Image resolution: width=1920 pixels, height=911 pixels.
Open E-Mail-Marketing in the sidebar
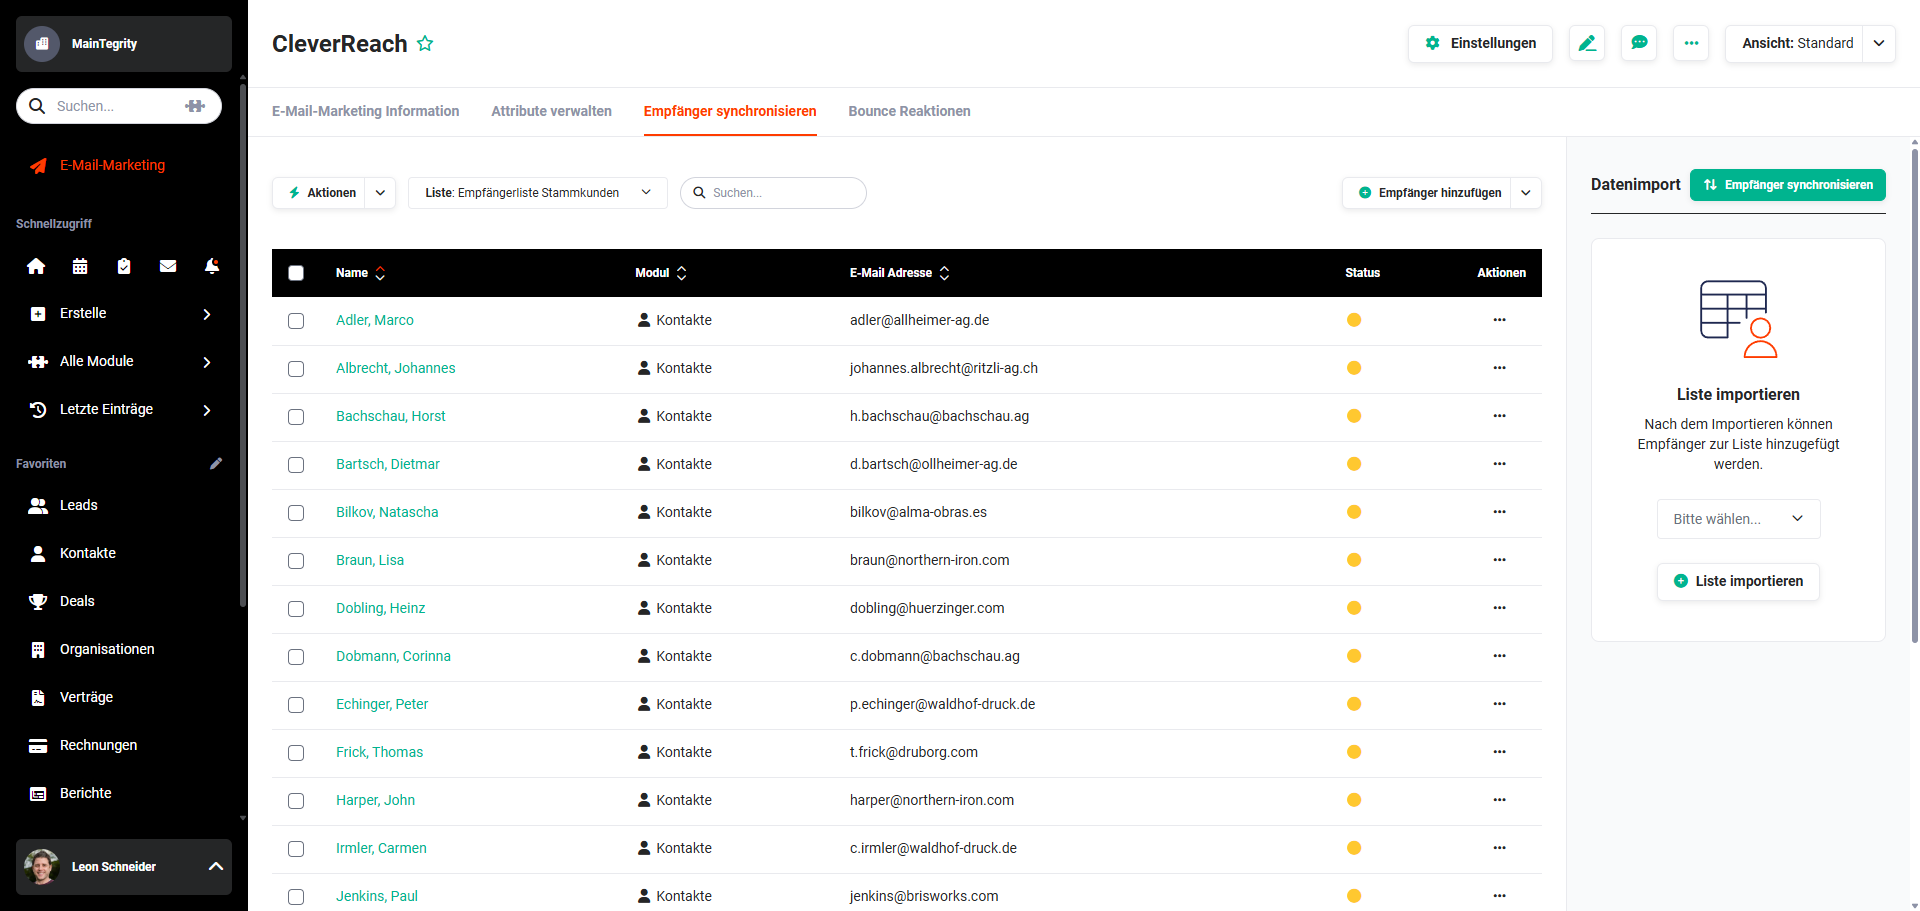[112, 165]
